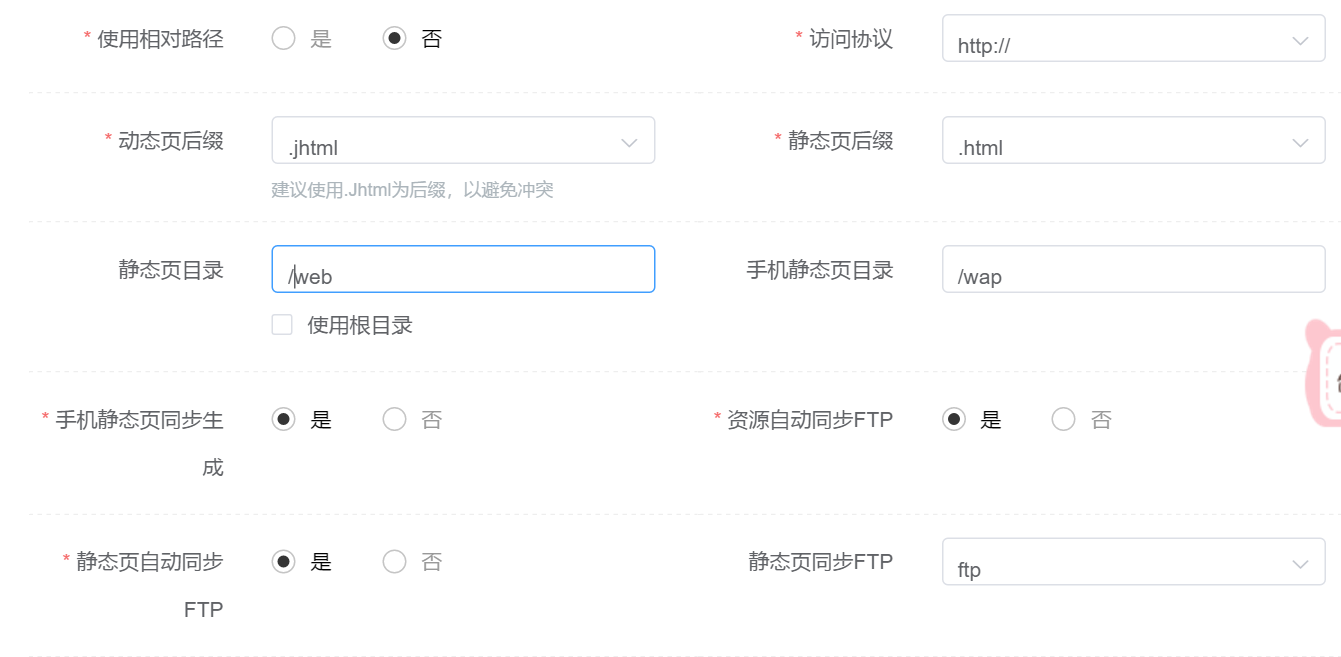Open the 访问协议 dropdown

(x=1132, y=39)
